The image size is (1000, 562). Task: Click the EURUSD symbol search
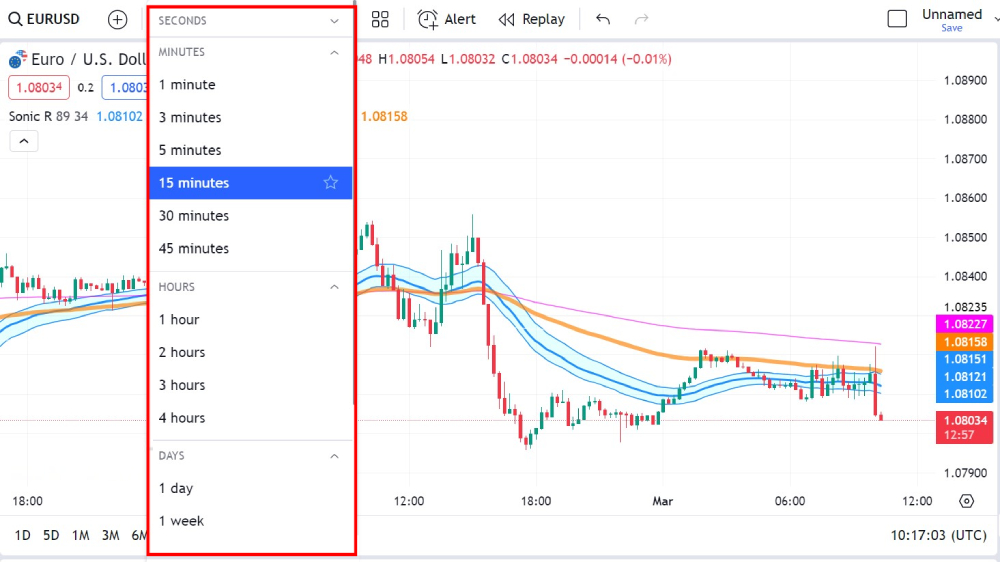(45, 19)
